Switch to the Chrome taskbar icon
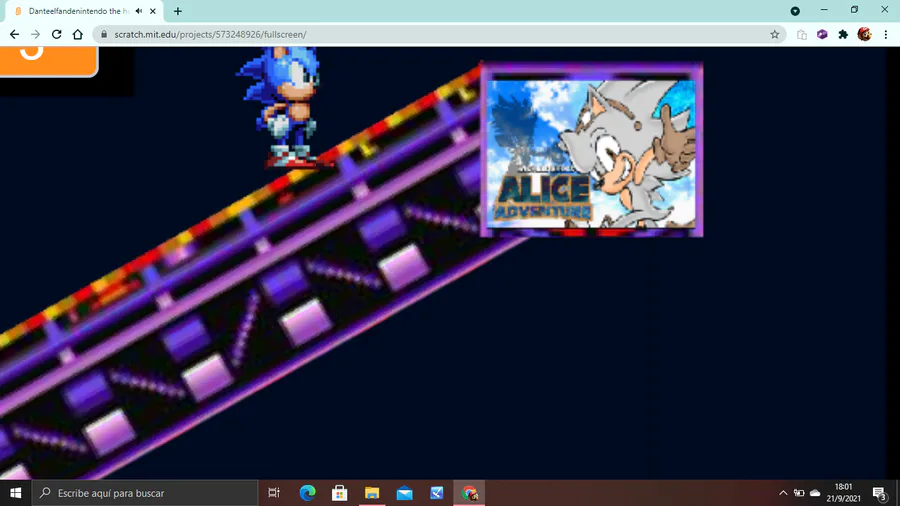The image size is (900, 506). (x=469, y=493)
